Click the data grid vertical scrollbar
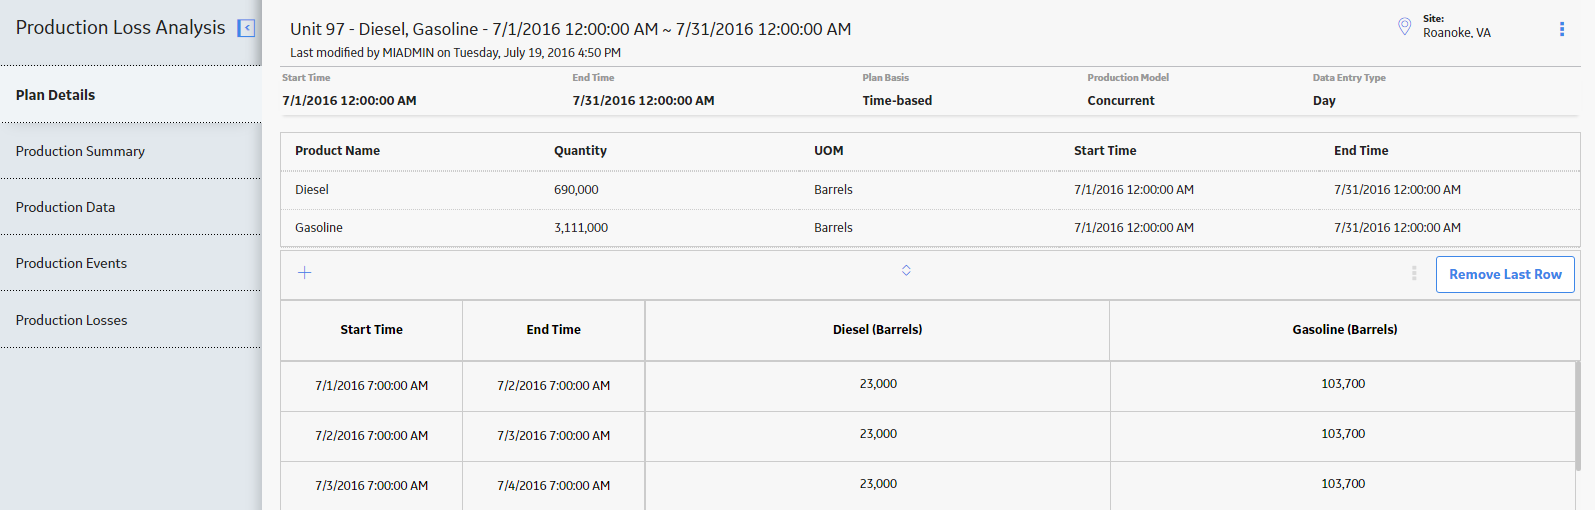1595x510 pixels. [1578, 415]
